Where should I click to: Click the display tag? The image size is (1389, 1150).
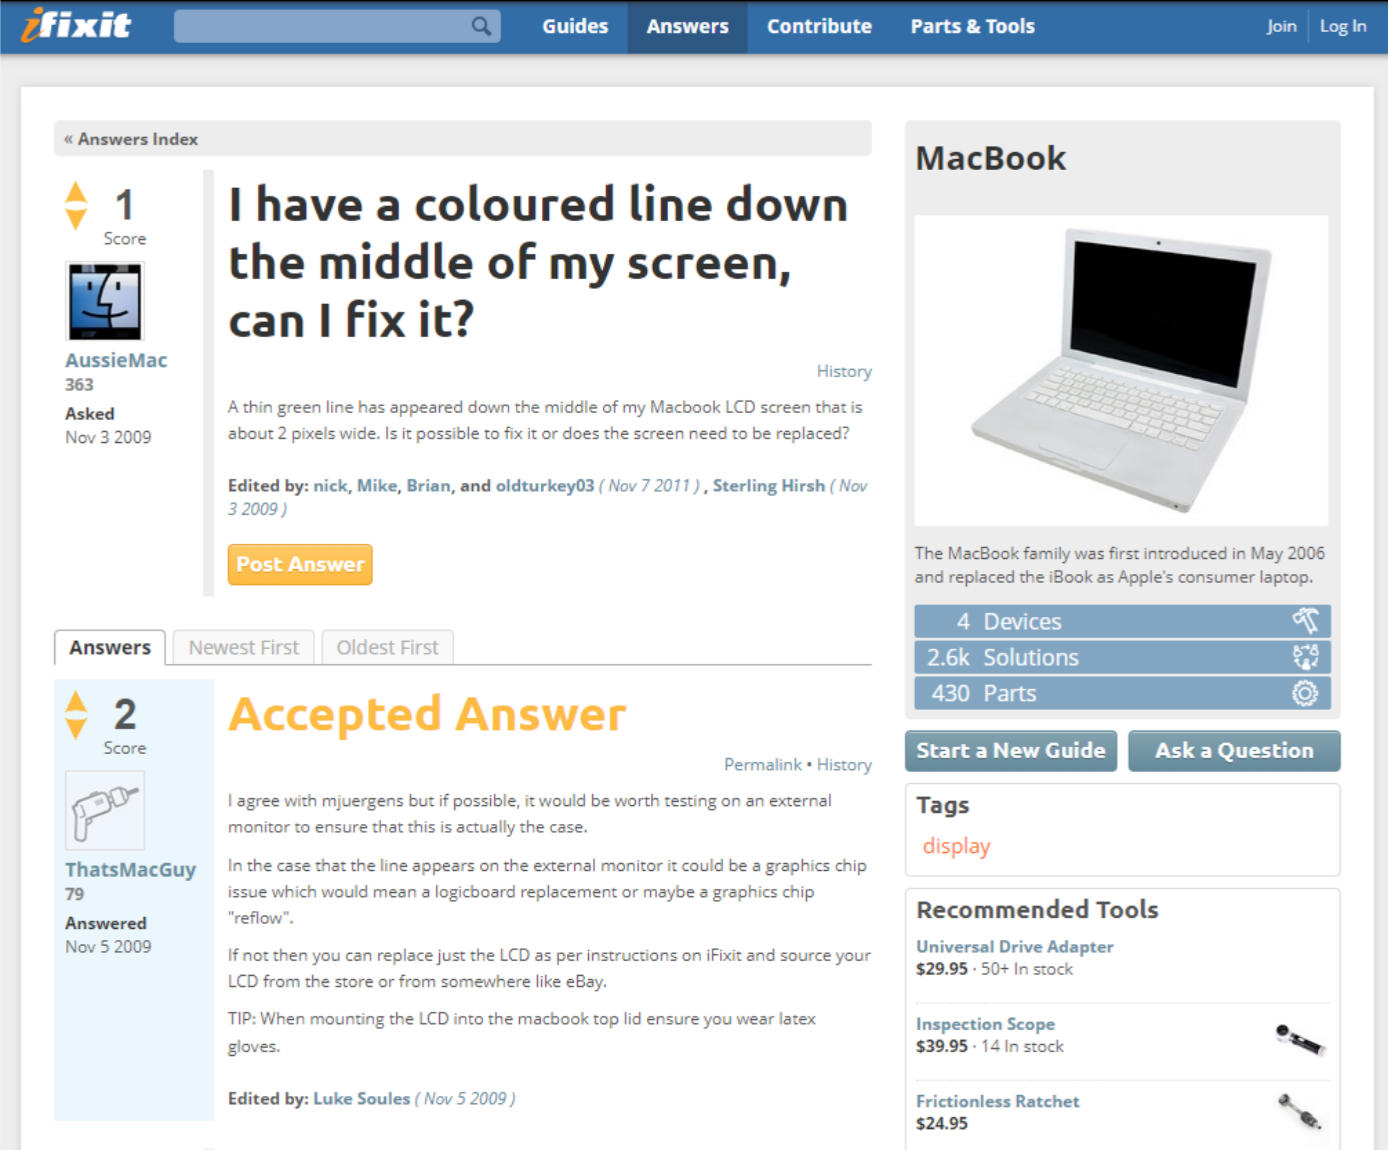click(x=956, y=846)
